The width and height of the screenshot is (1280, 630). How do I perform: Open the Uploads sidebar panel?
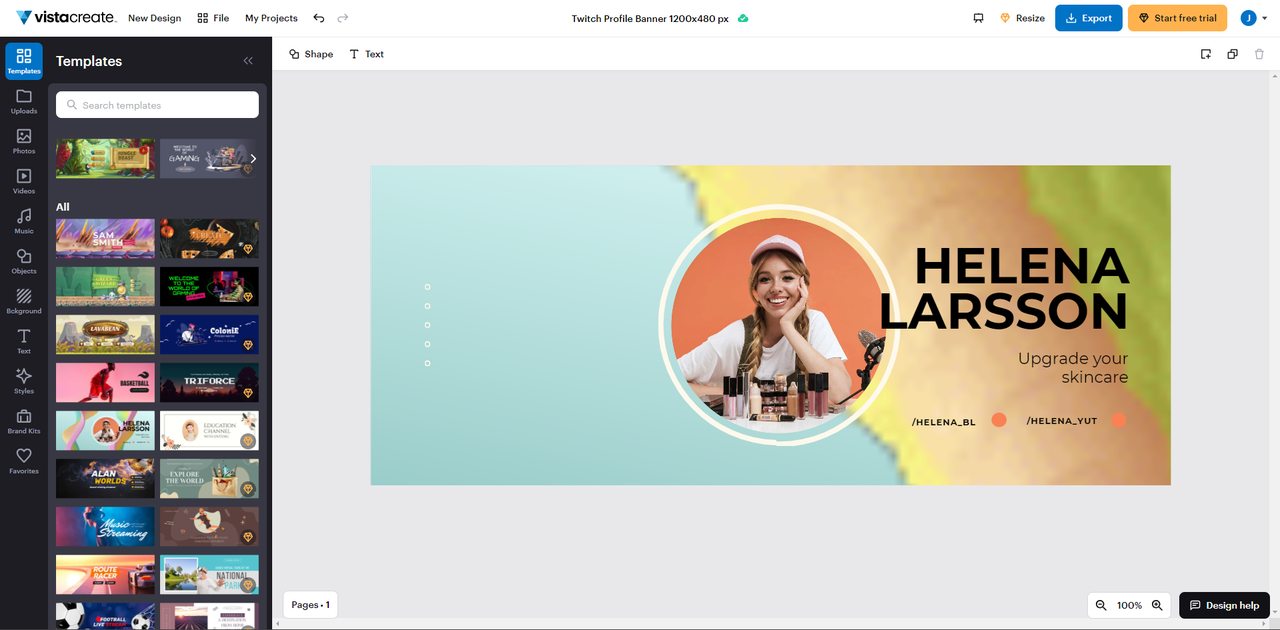coord(24,101)
